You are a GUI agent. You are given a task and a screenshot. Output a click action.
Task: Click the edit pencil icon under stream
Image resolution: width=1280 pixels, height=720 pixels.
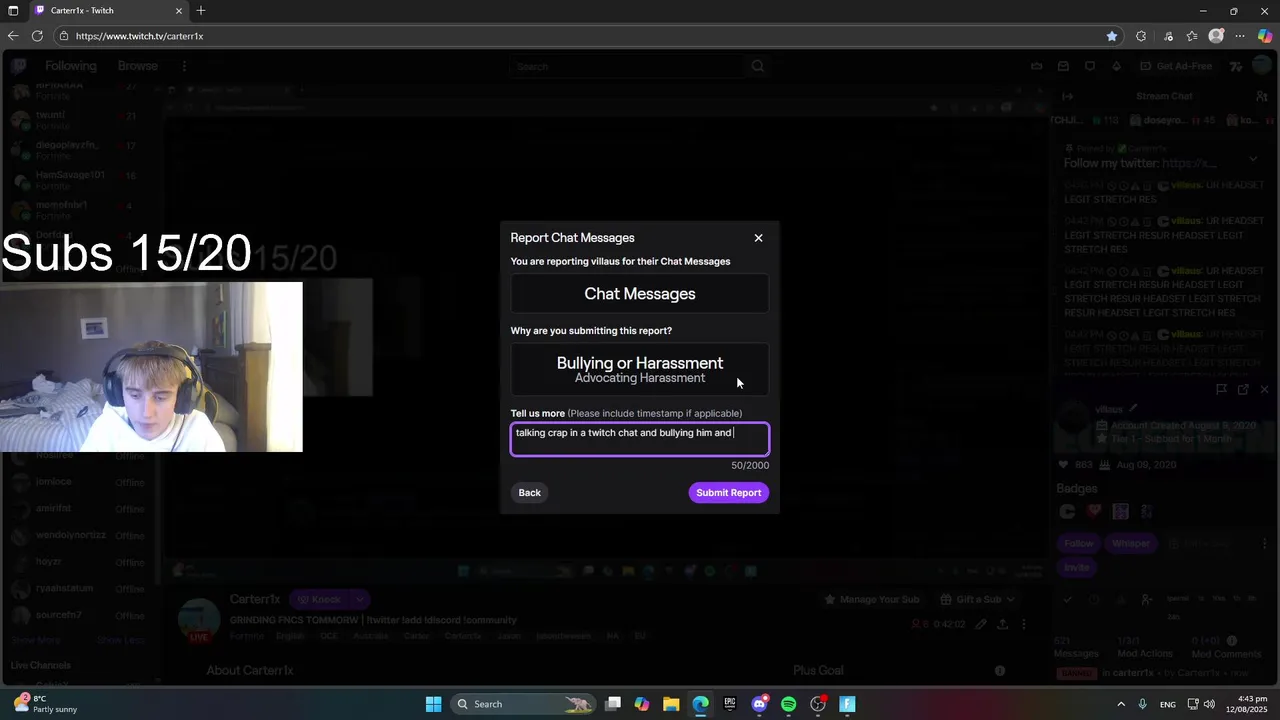981,624
